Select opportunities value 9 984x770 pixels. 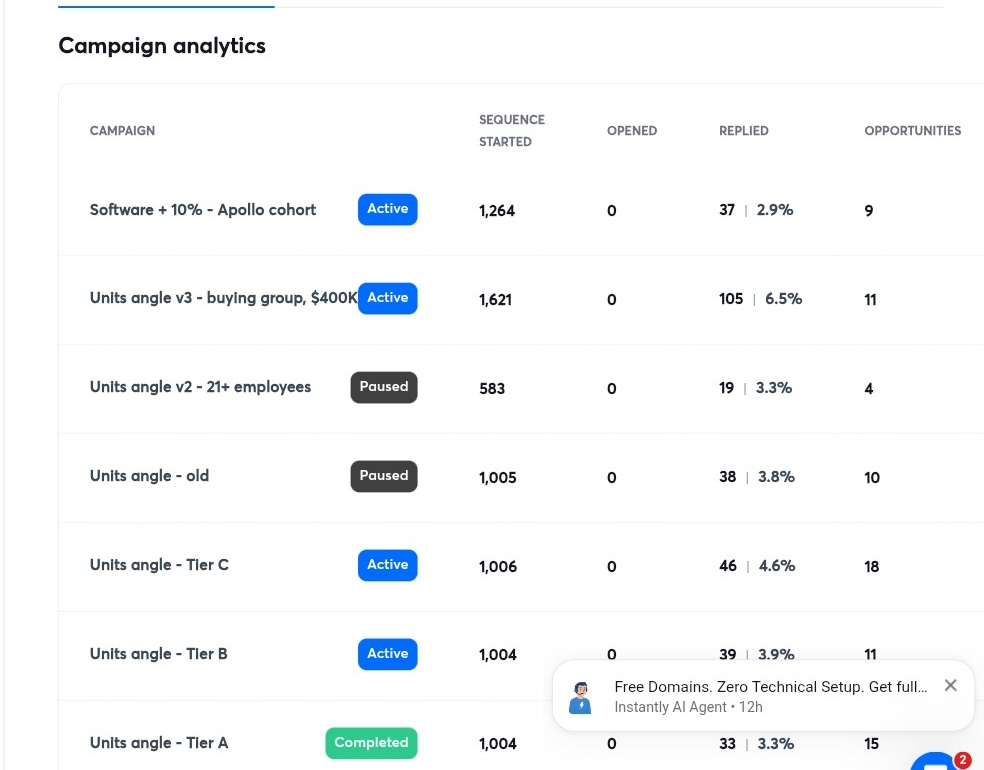[869, 211]
